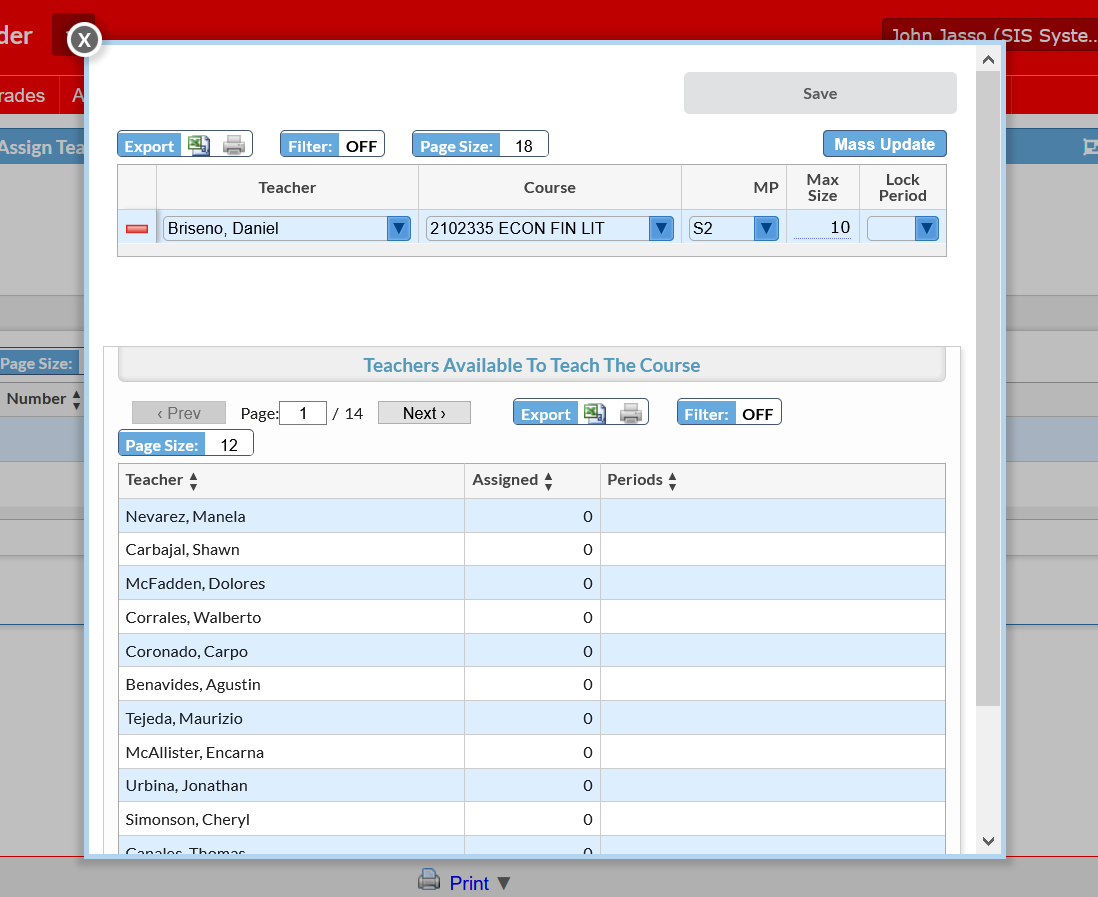
Task: Click the Save button
Action: pos(820,93)
